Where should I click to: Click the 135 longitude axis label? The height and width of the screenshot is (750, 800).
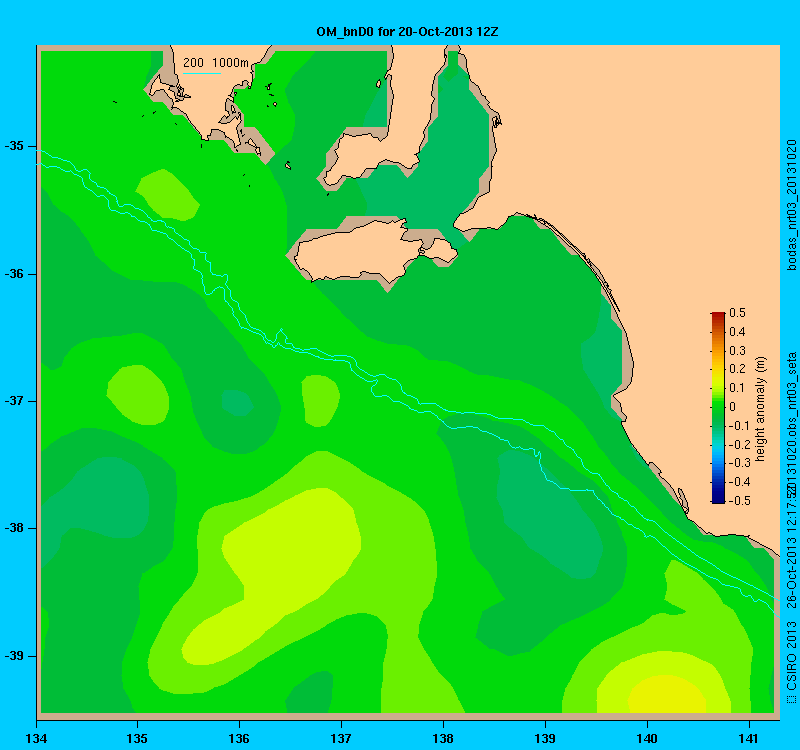coord(137,738)
